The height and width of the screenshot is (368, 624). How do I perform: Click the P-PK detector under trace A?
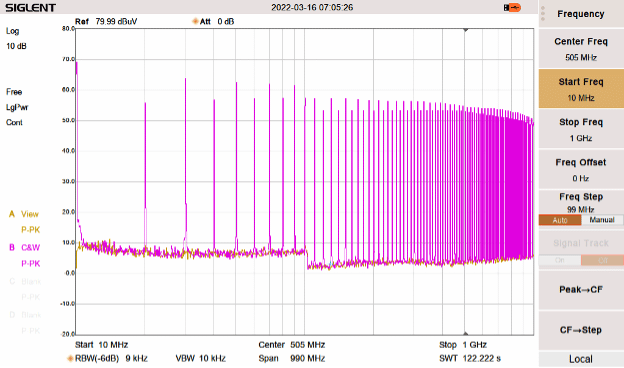click(31, 230)
